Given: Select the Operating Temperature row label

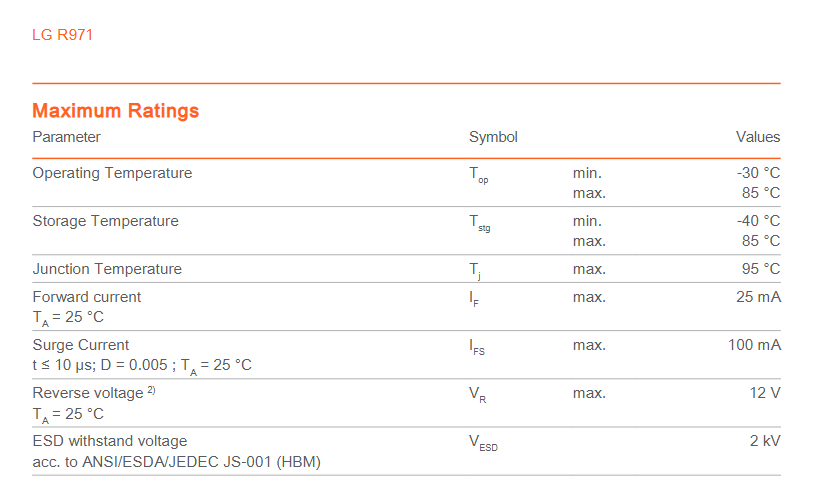Looking at the screenshot, I should click(112, 173).
